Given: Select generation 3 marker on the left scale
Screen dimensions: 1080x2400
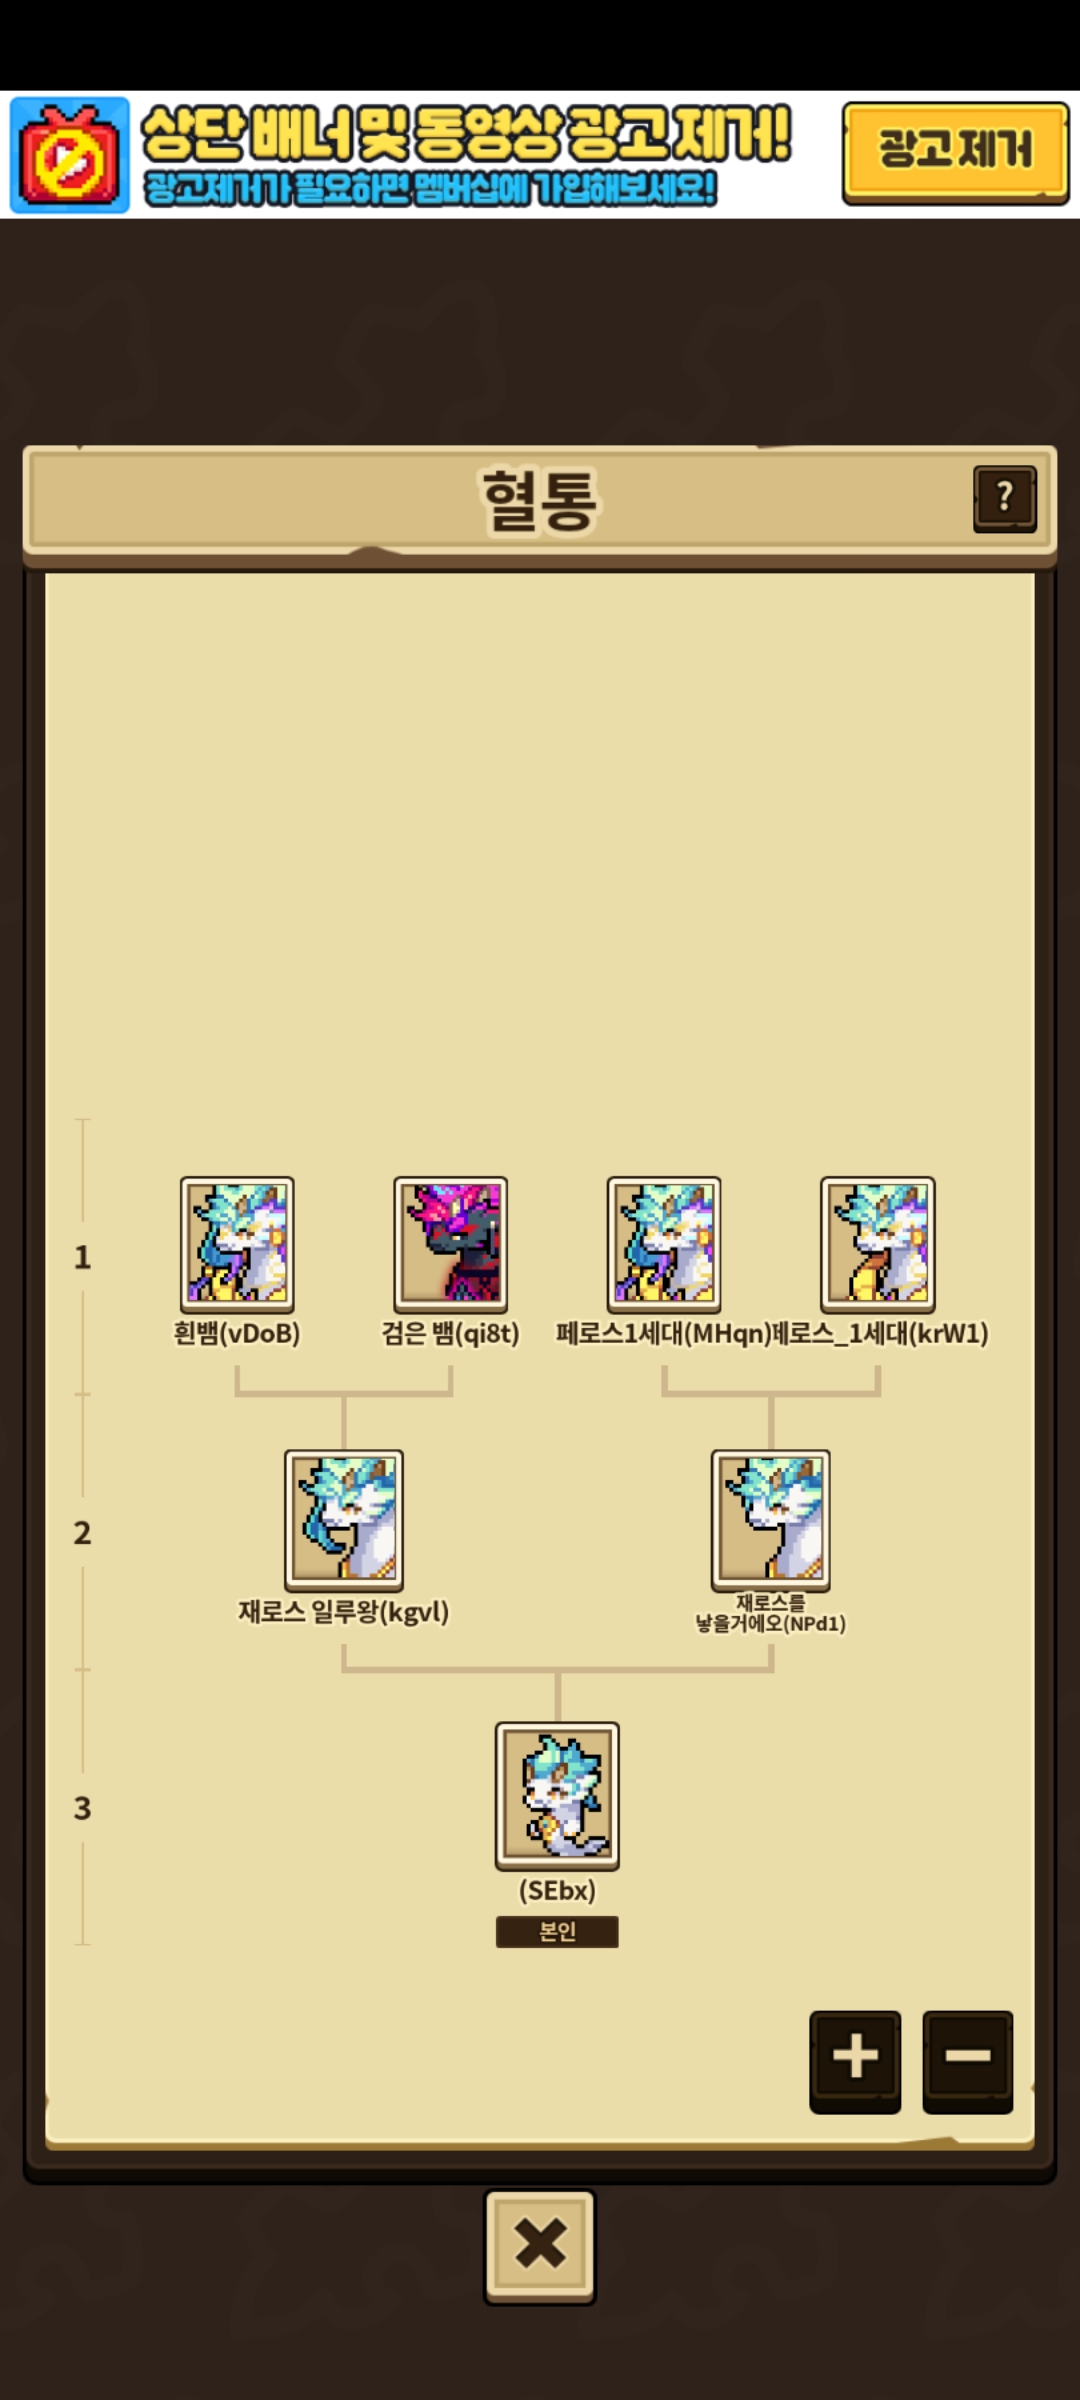Looking at the screenshot, I should coord(82,1808).
